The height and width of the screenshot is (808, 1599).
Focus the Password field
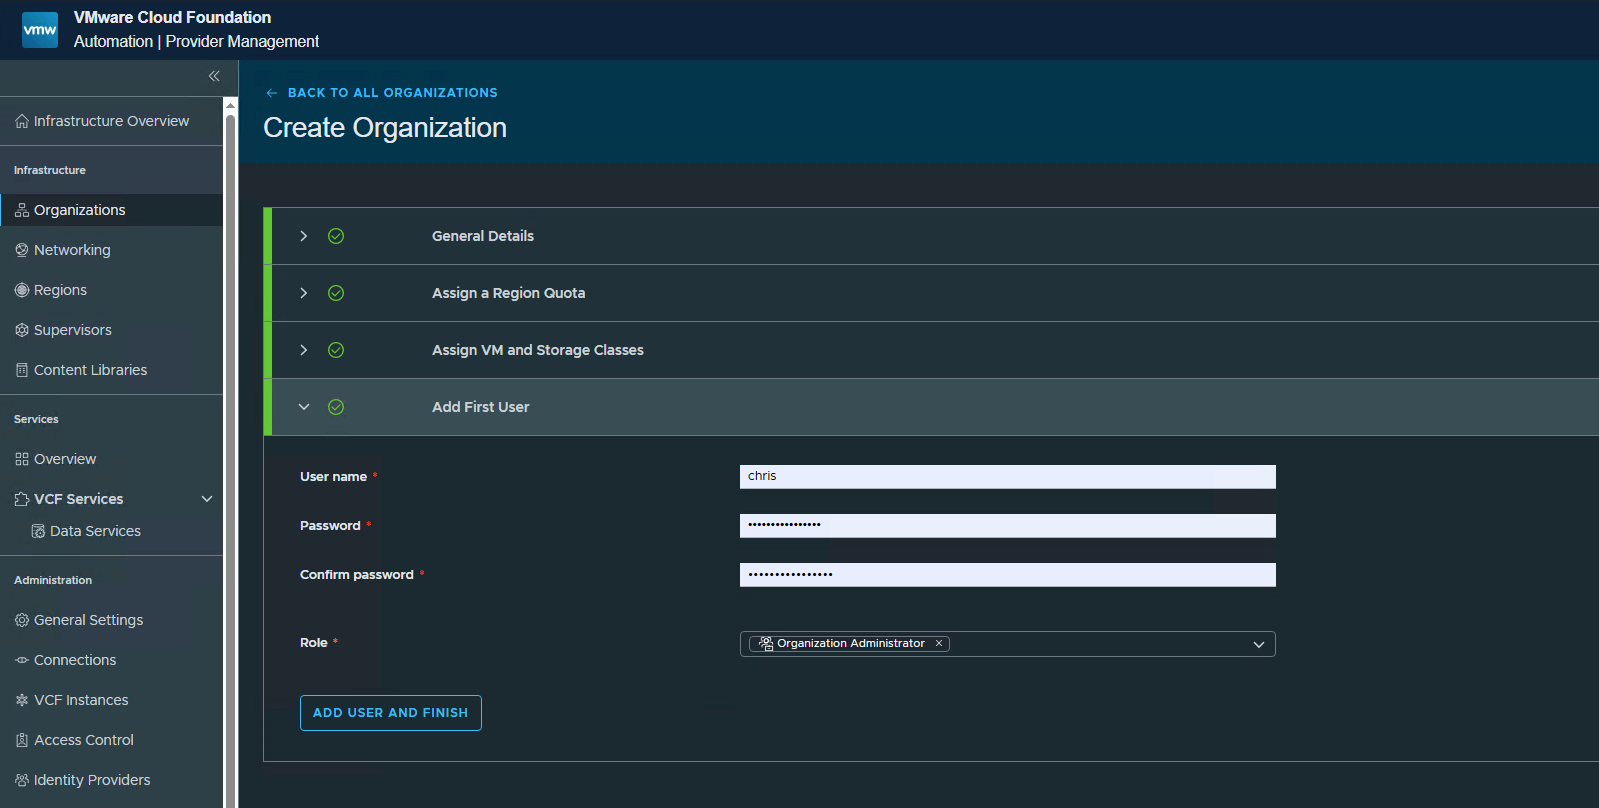pyautogui.click(x=1007, y=525)
